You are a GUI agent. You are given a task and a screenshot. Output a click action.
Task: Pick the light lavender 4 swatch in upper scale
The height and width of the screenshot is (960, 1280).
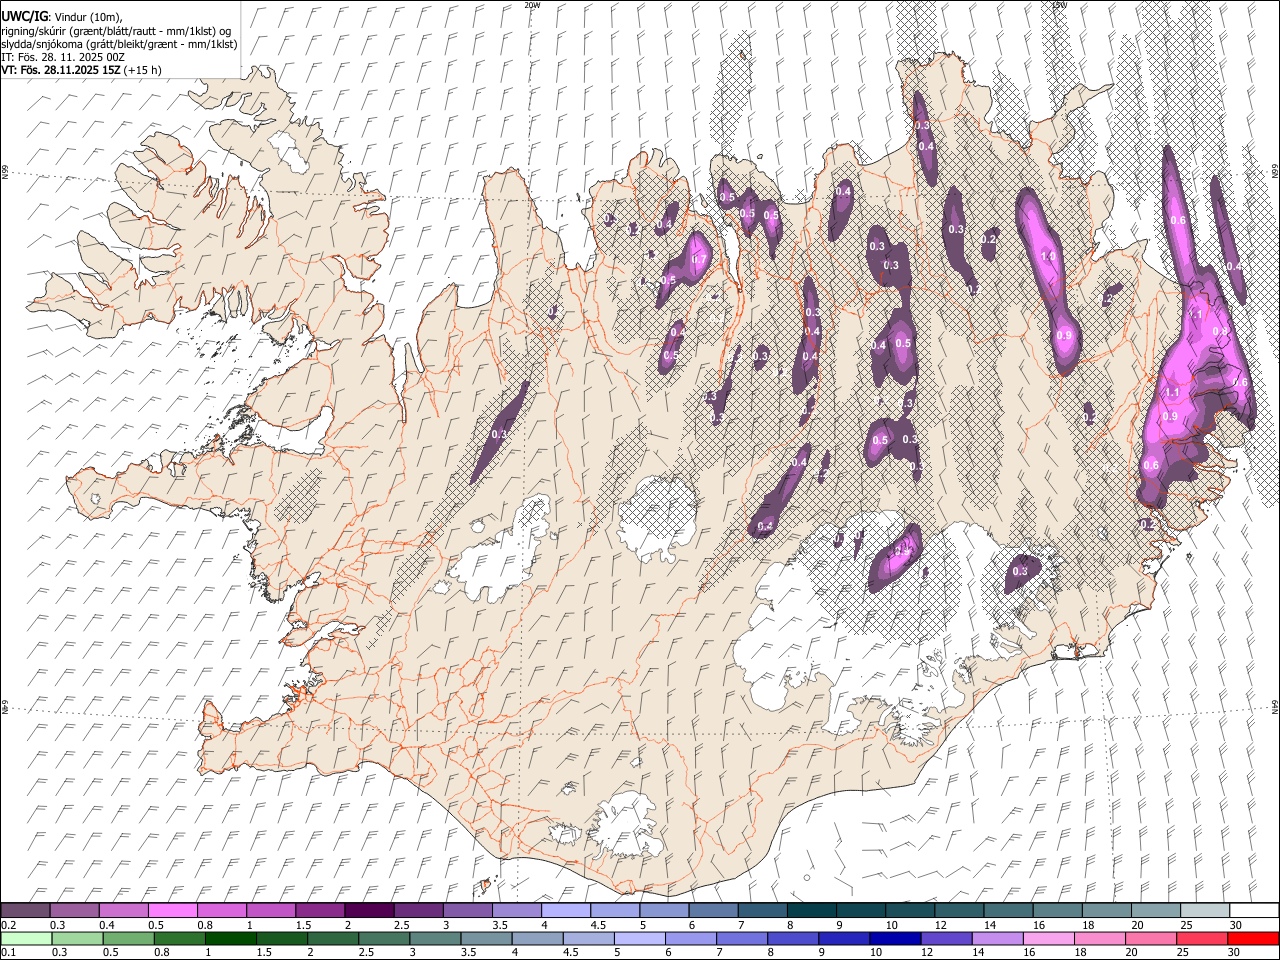[x=566, y=910]
